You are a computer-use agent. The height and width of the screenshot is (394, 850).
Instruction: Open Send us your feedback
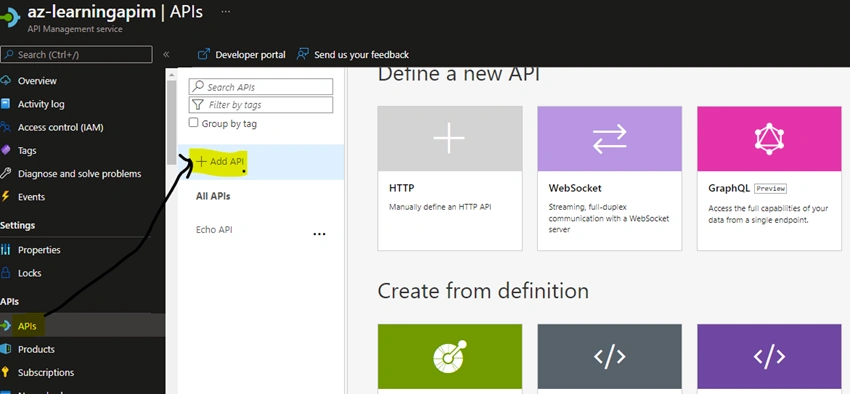tap(362, 55)
